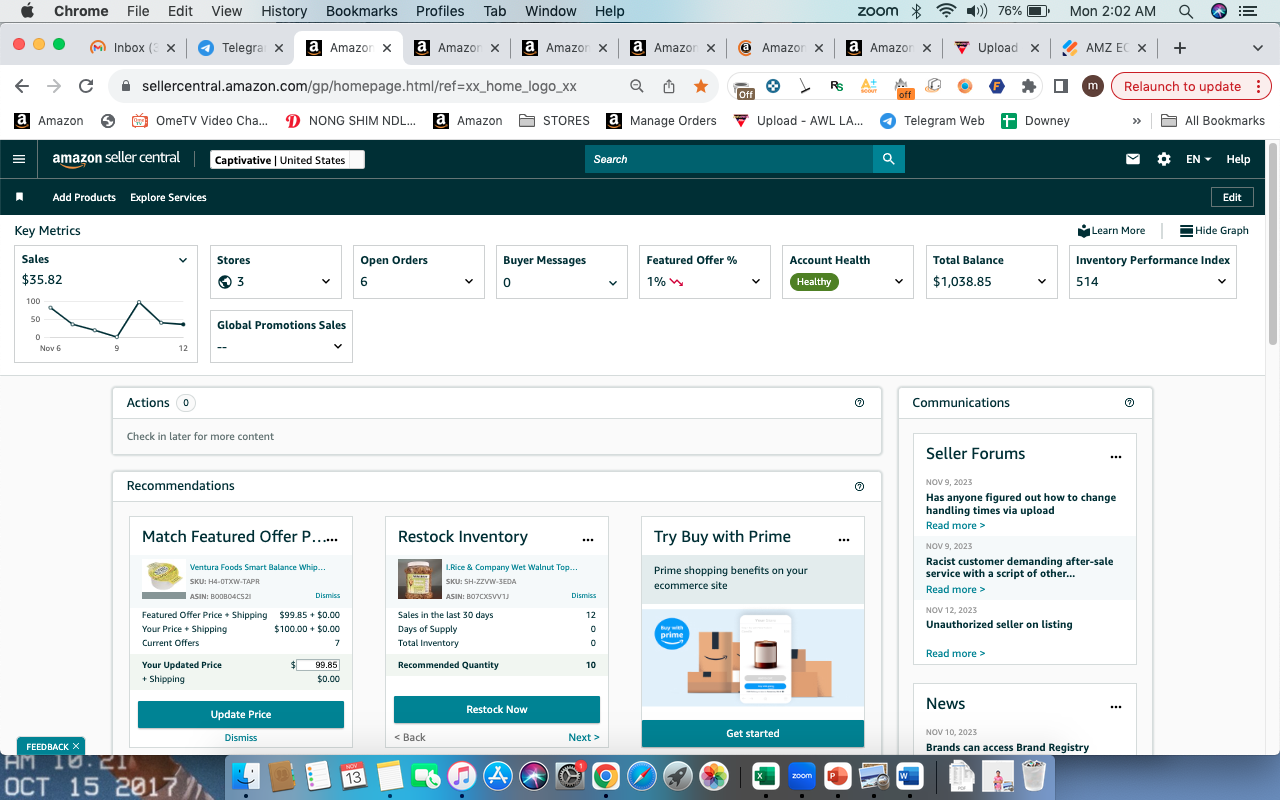The width and height of the screenshot is (1280, 800).
Task: Click Get started for Buy with Prime
Action: (x=753, y=733)
